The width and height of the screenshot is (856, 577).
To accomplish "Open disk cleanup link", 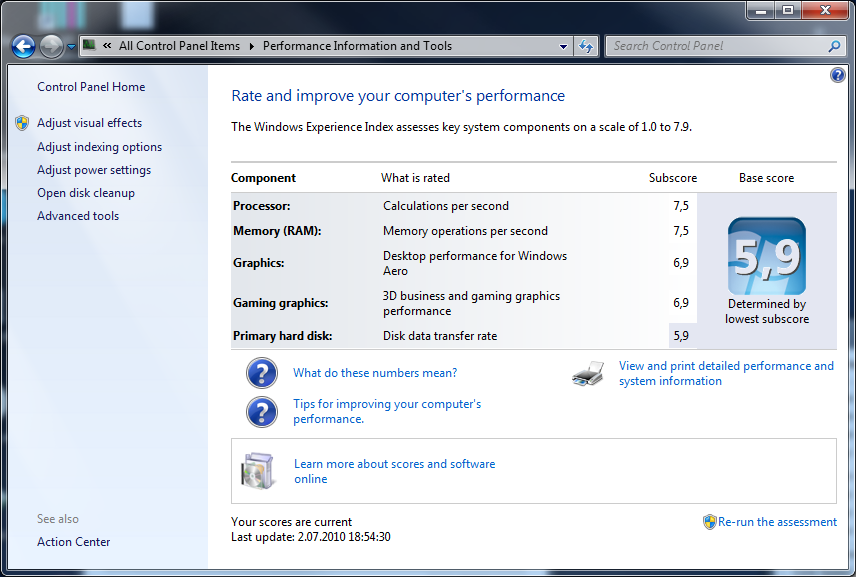I will tap(86, 193).
